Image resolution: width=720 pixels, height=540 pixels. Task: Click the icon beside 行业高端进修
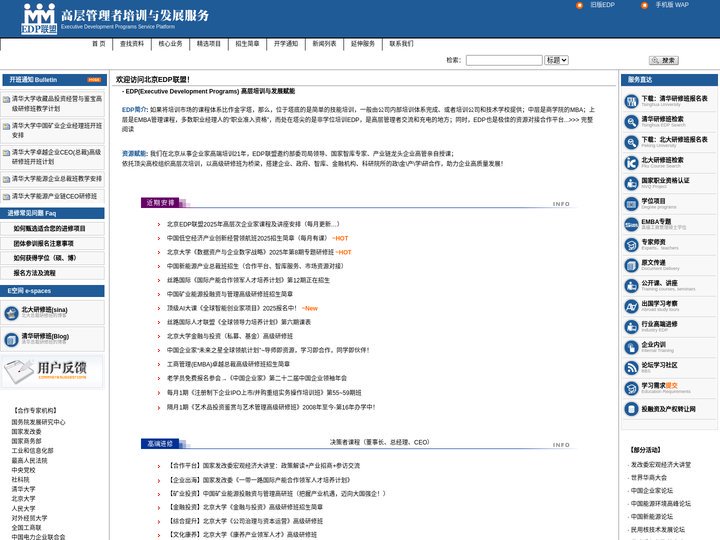pos(631,326)
